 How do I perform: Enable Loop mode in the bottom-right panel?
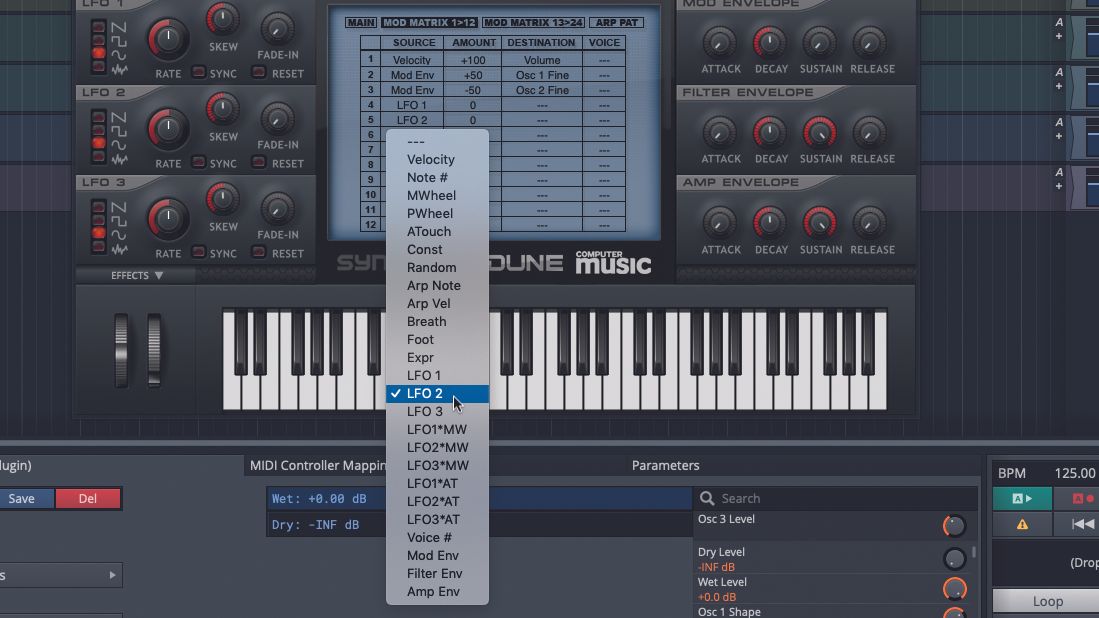(x=1046, y=600)
